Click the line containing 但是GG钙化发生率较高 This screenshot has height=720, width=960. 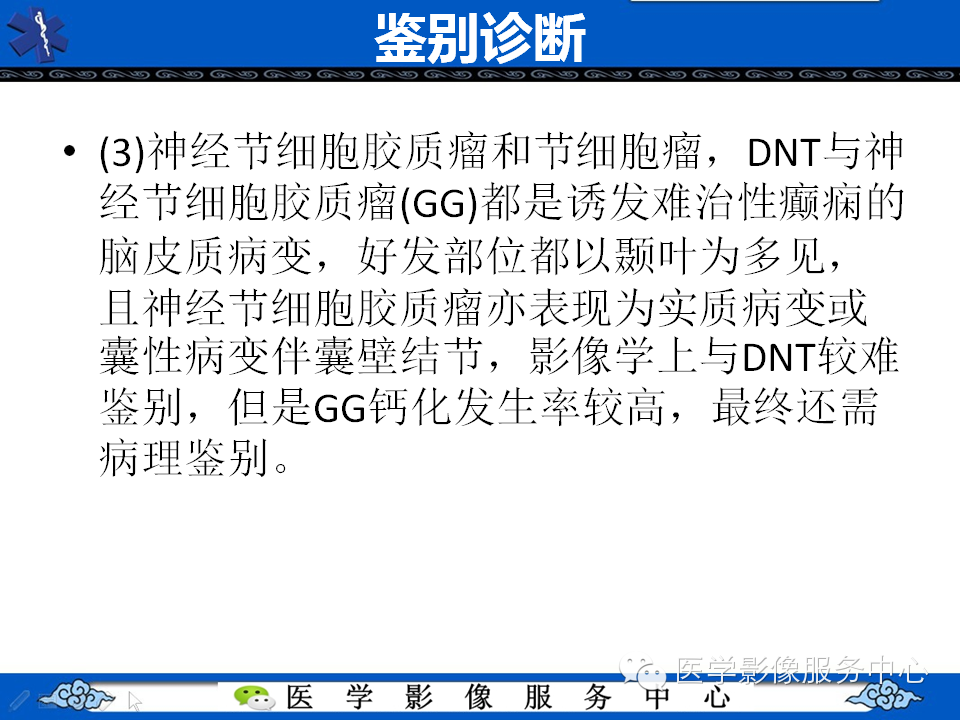(489, 408)
